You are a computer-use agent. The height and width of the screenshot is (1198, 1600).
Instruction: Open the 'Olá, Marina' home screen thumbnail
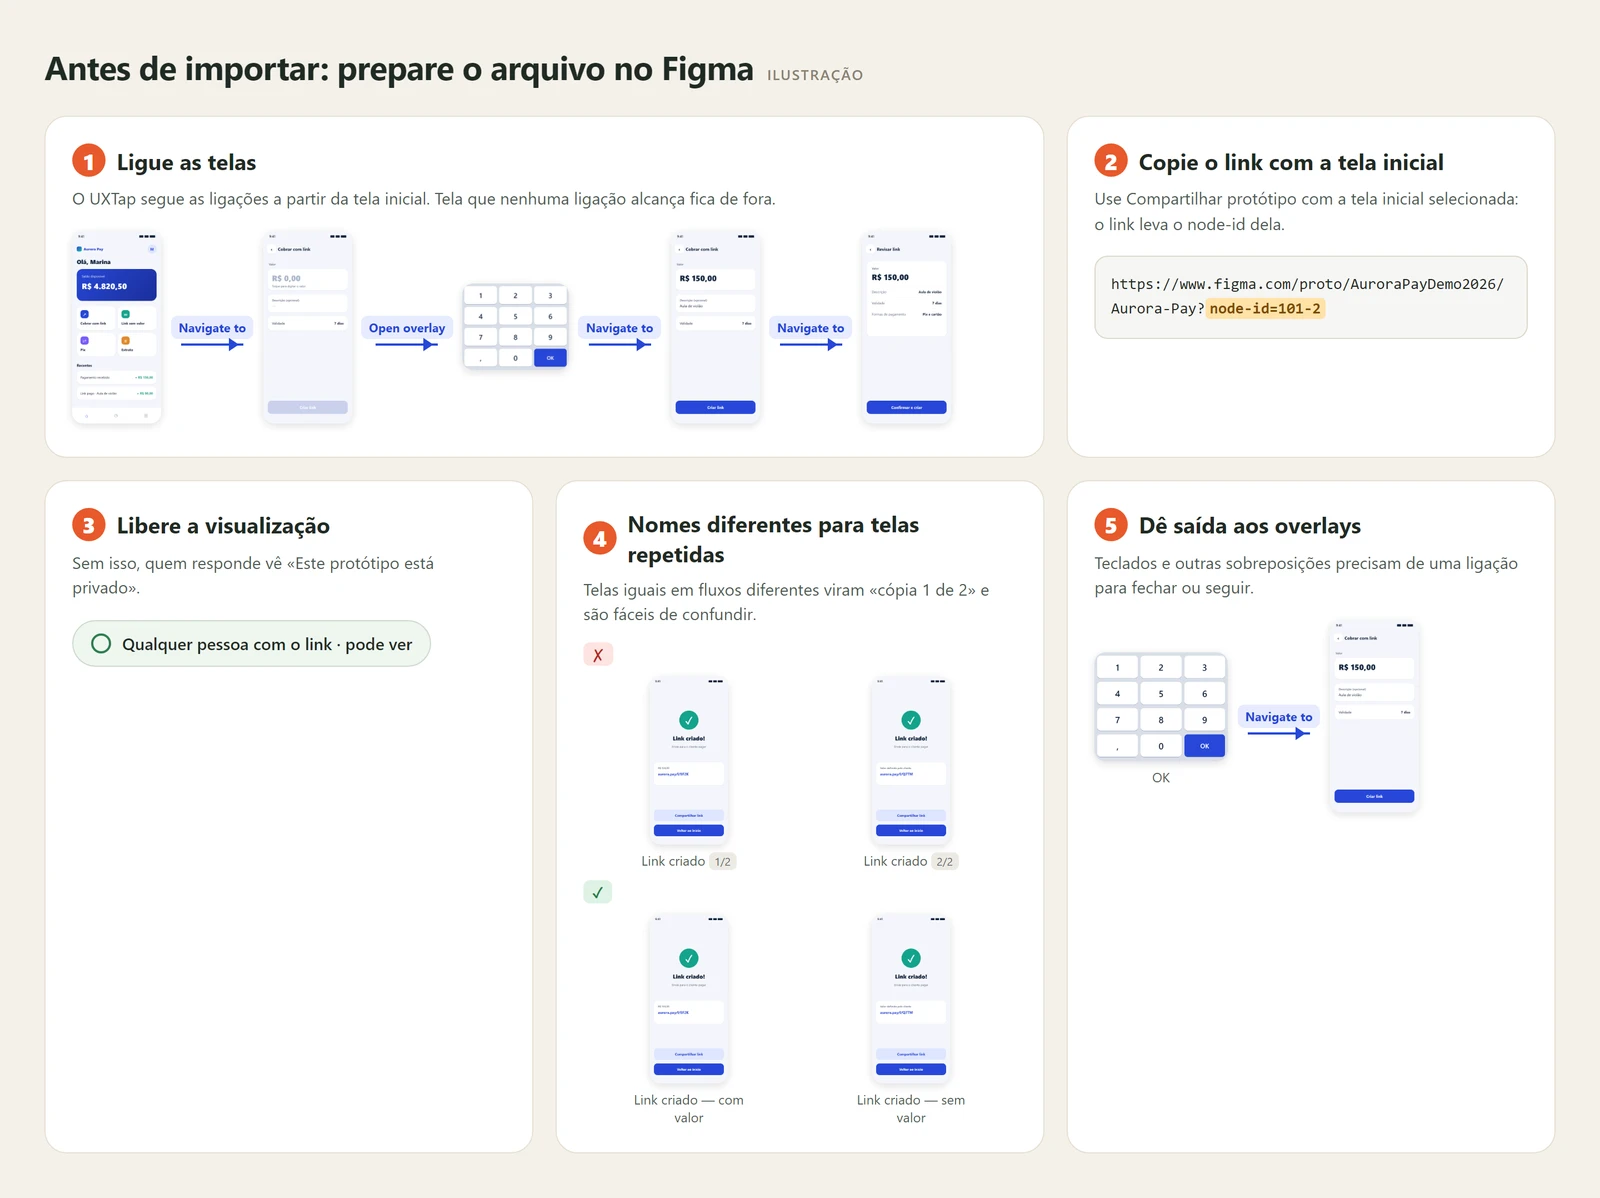click(117, 328)
